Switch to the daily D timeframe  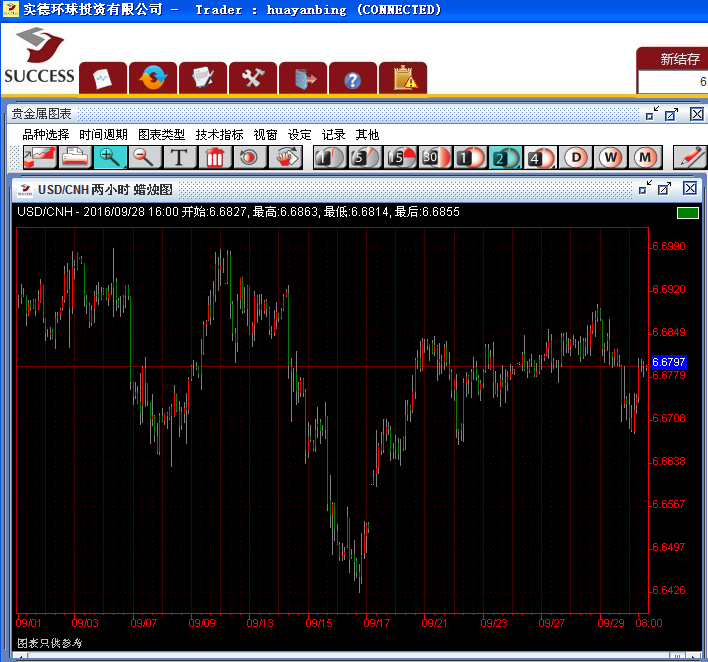click(575, 157)
